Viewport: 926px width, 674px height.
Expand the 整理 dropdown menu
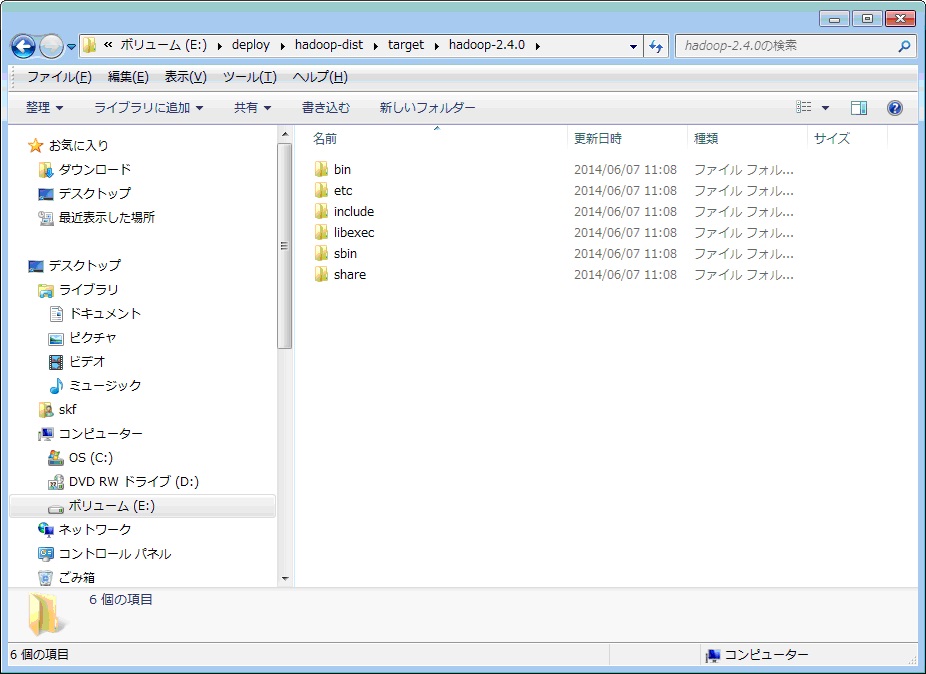coord(45,108)
